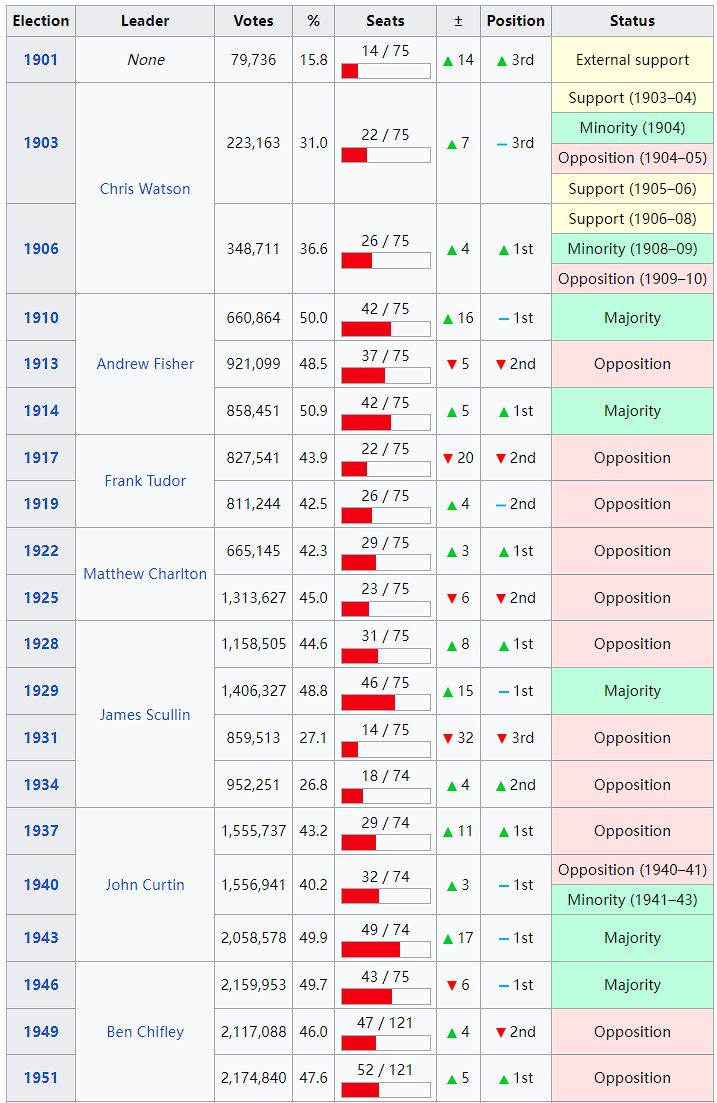
Task: Click the Election column header
Action: click(41, 21)
